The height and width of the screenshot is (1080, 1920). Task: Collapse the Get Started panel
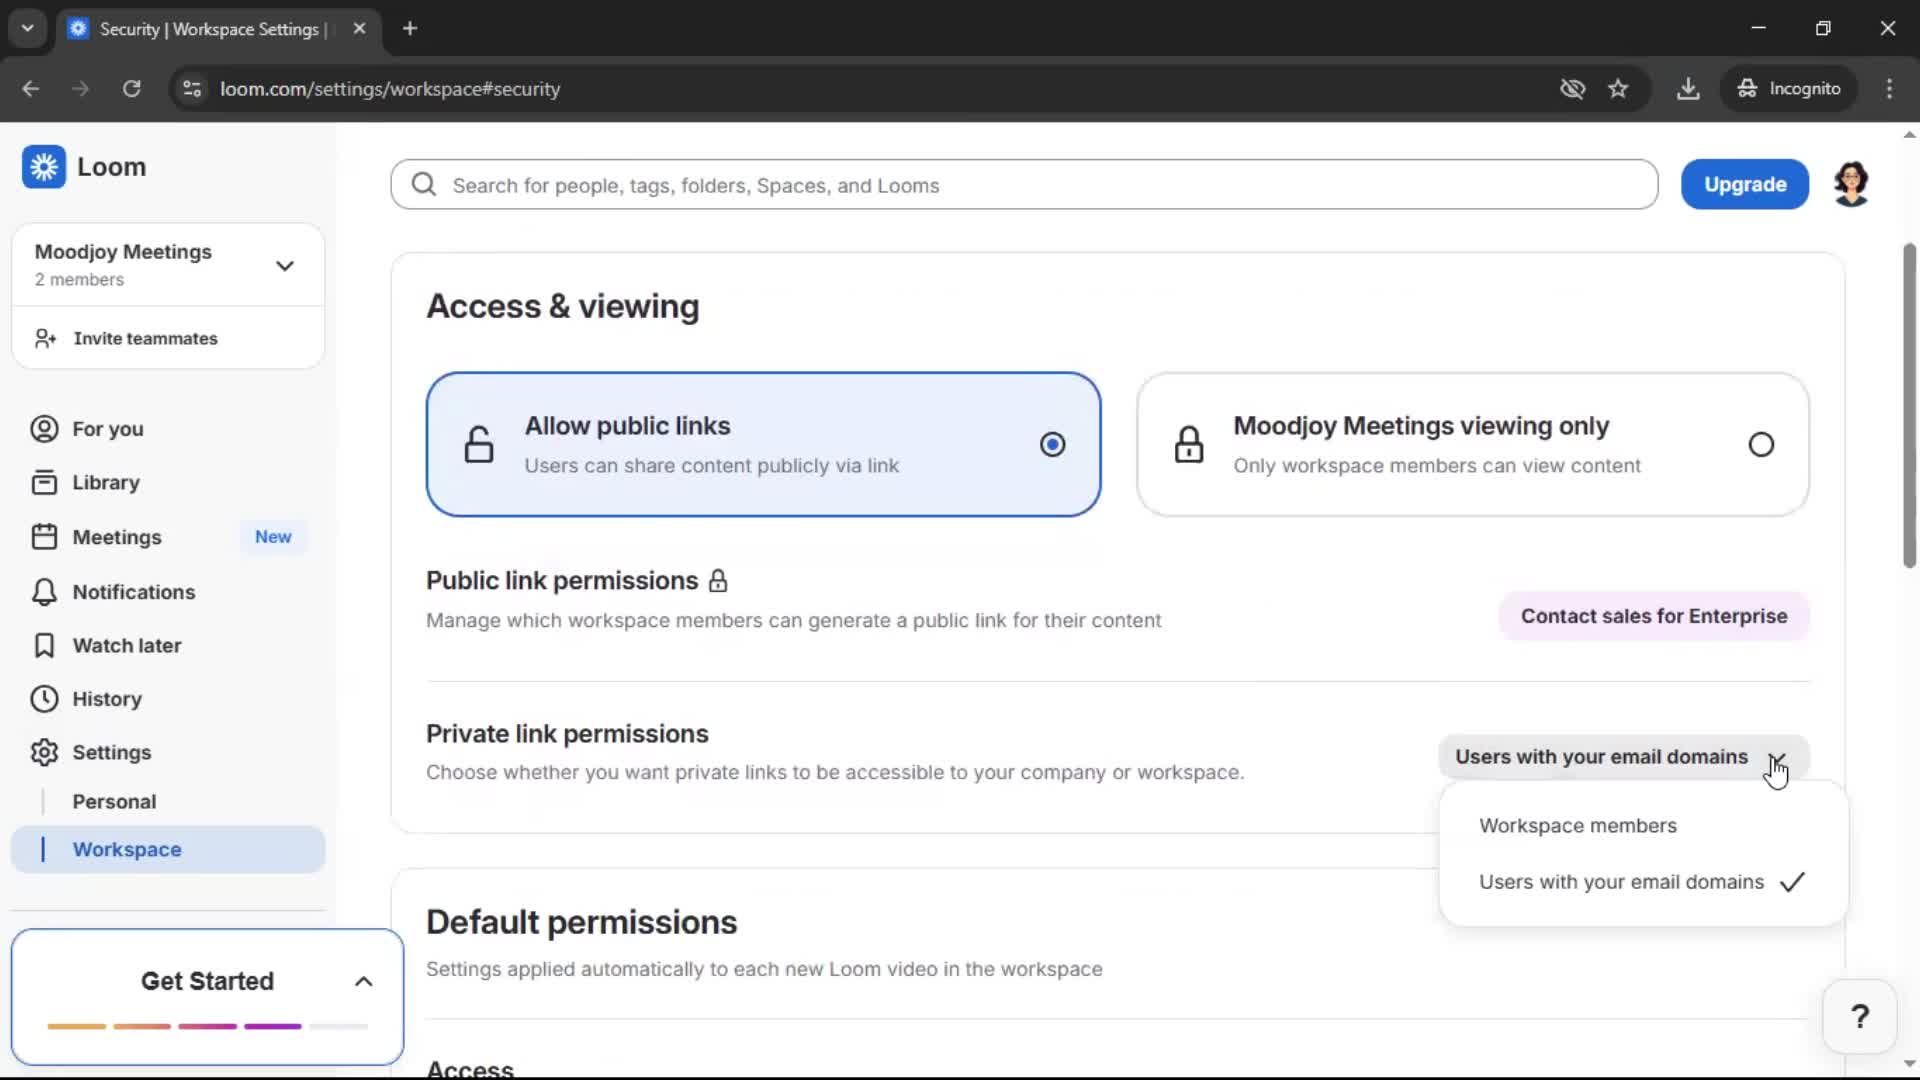pyautogui.click(x=362, y=981)
